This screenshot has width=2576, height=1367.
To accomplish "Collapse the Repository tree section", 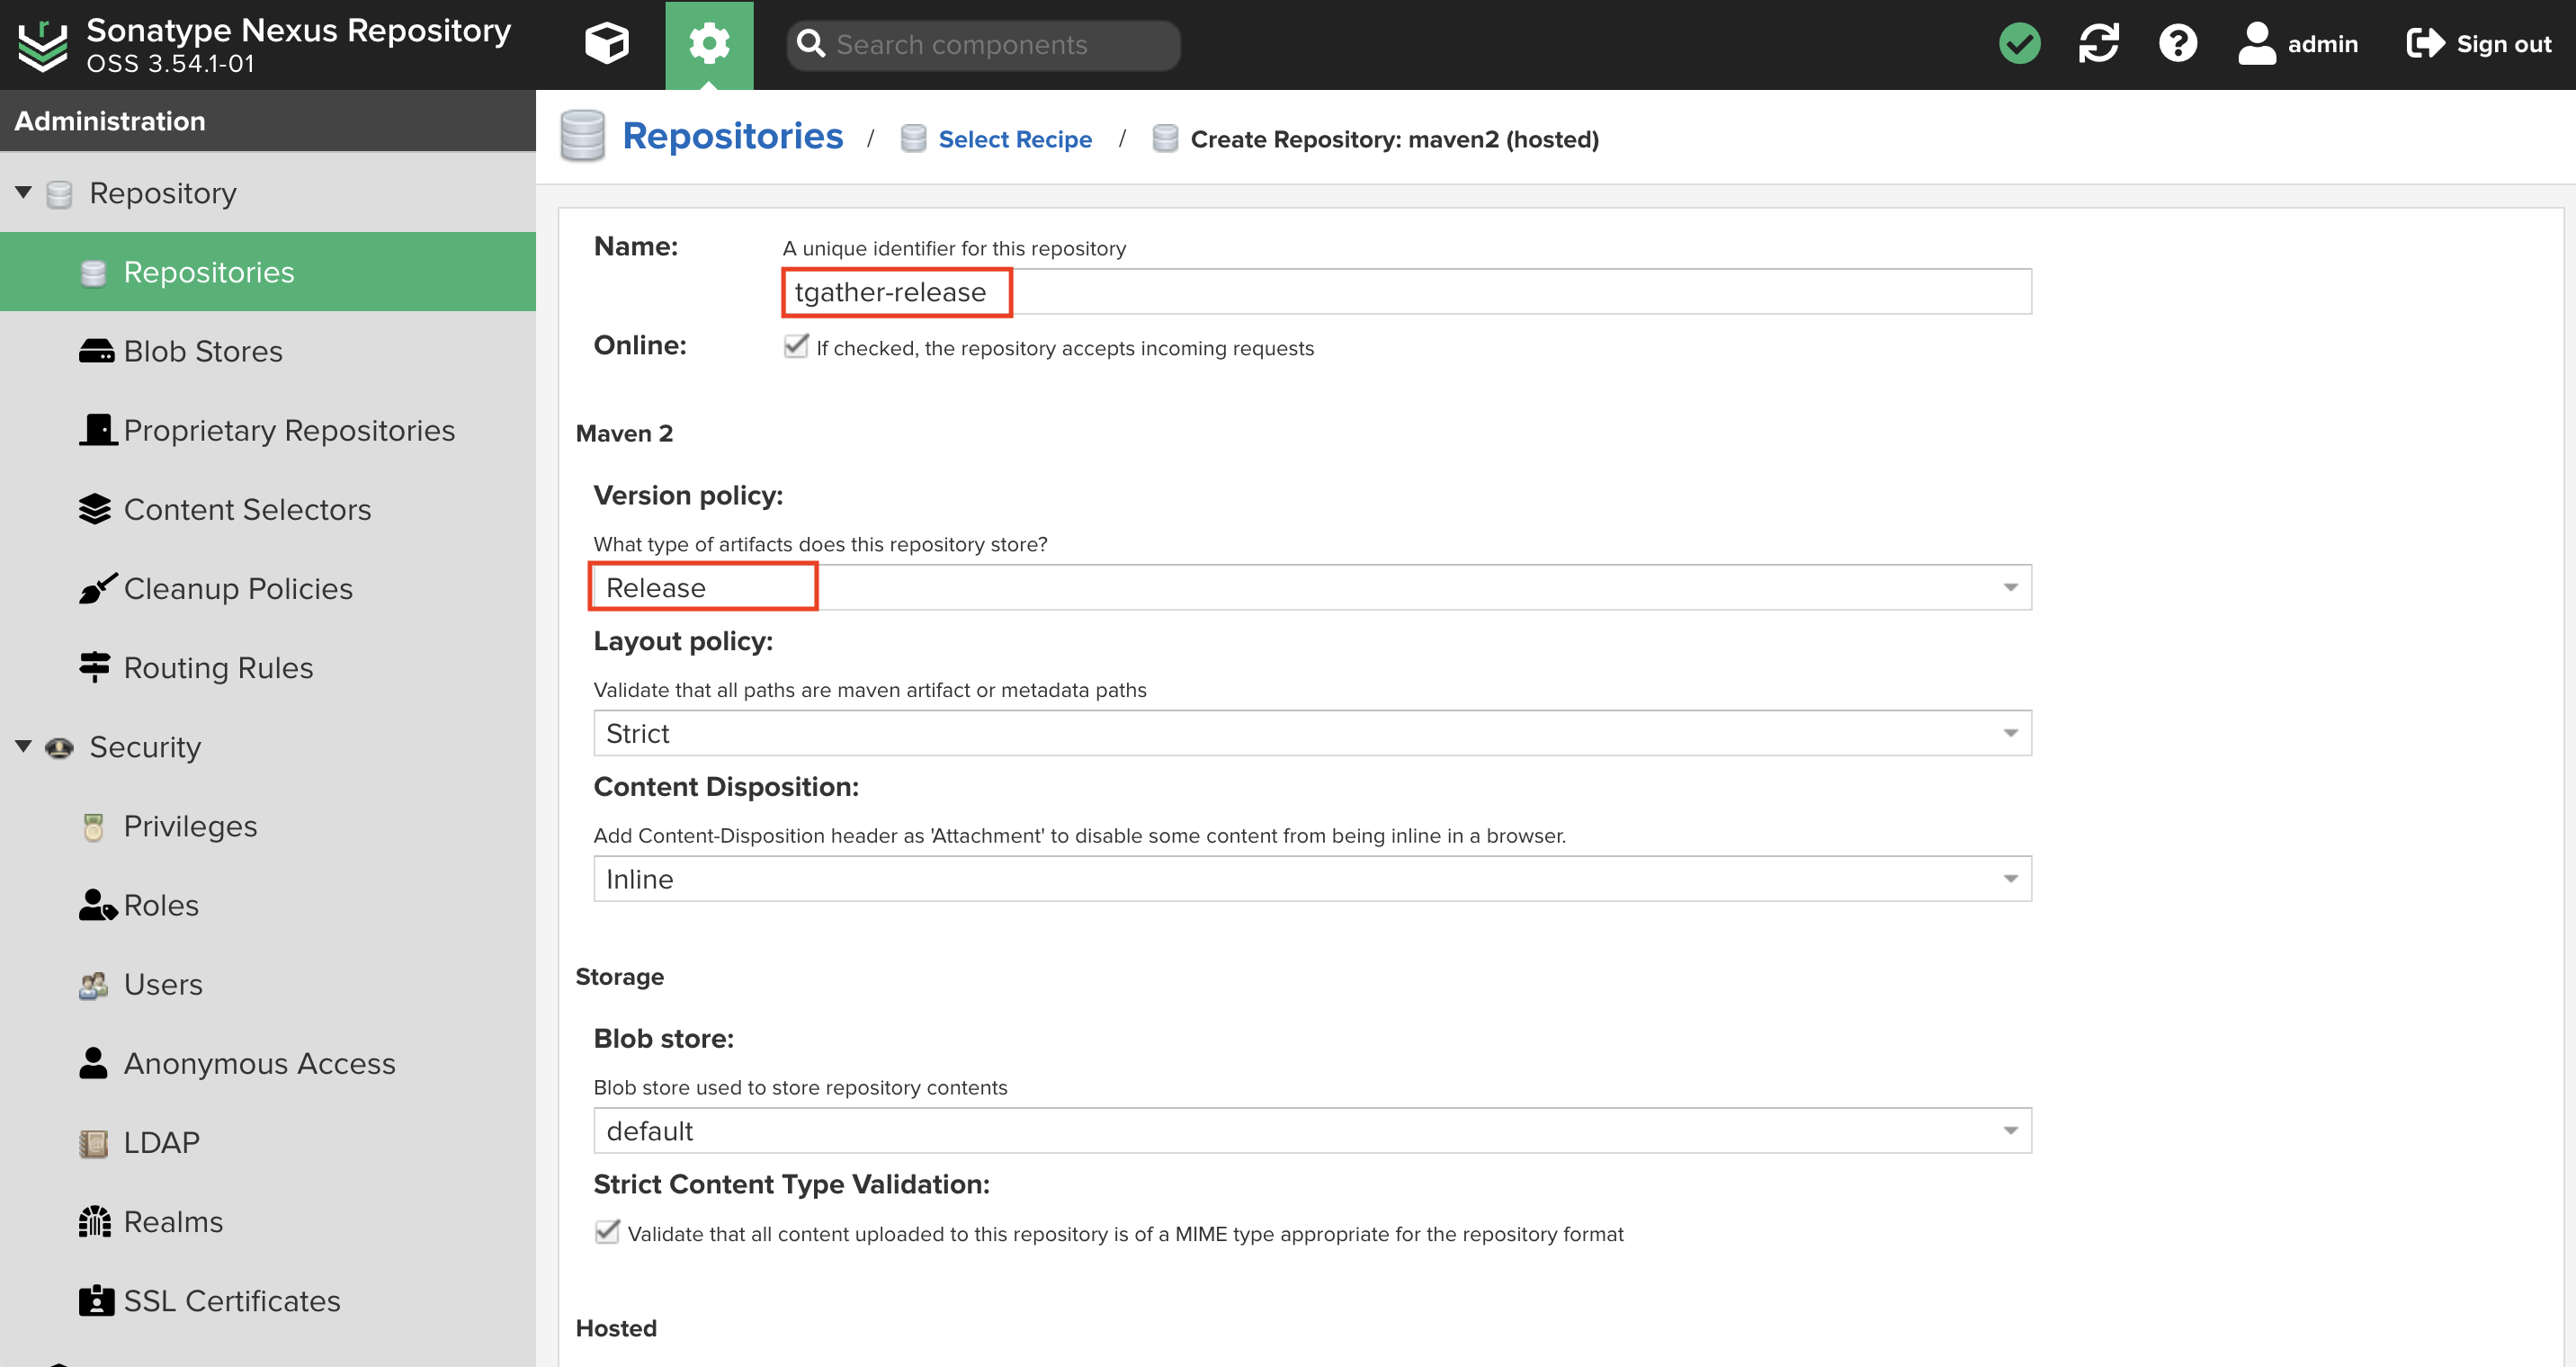I will 23,192.
